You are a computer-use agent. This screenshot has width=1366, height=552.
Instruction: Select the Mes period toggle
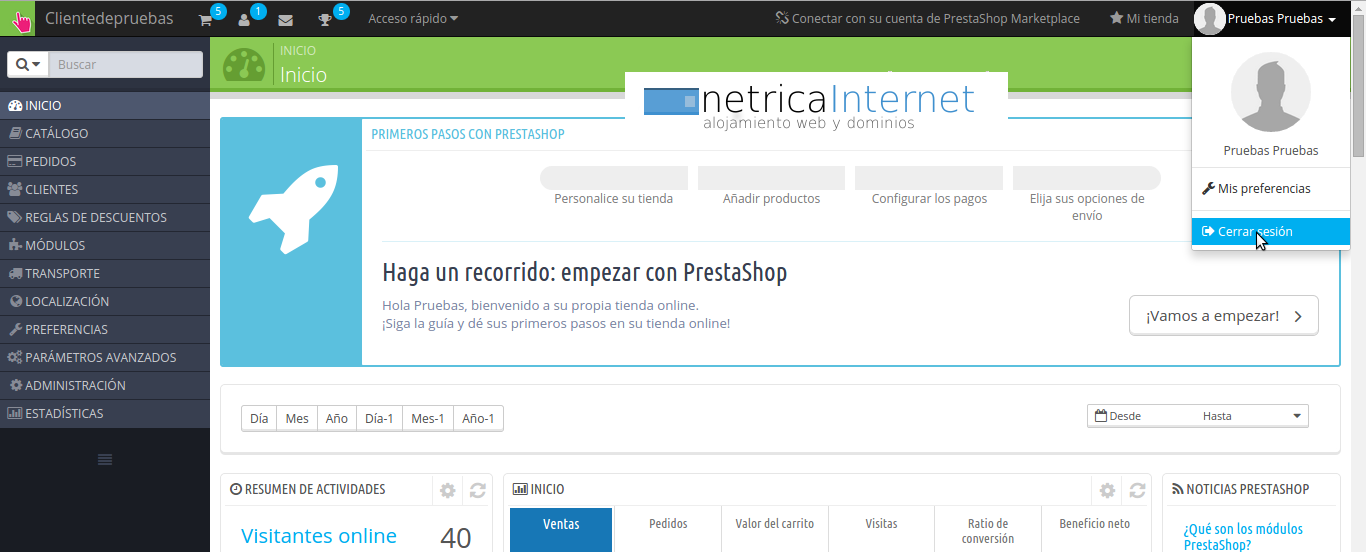[x=297, y=419]
